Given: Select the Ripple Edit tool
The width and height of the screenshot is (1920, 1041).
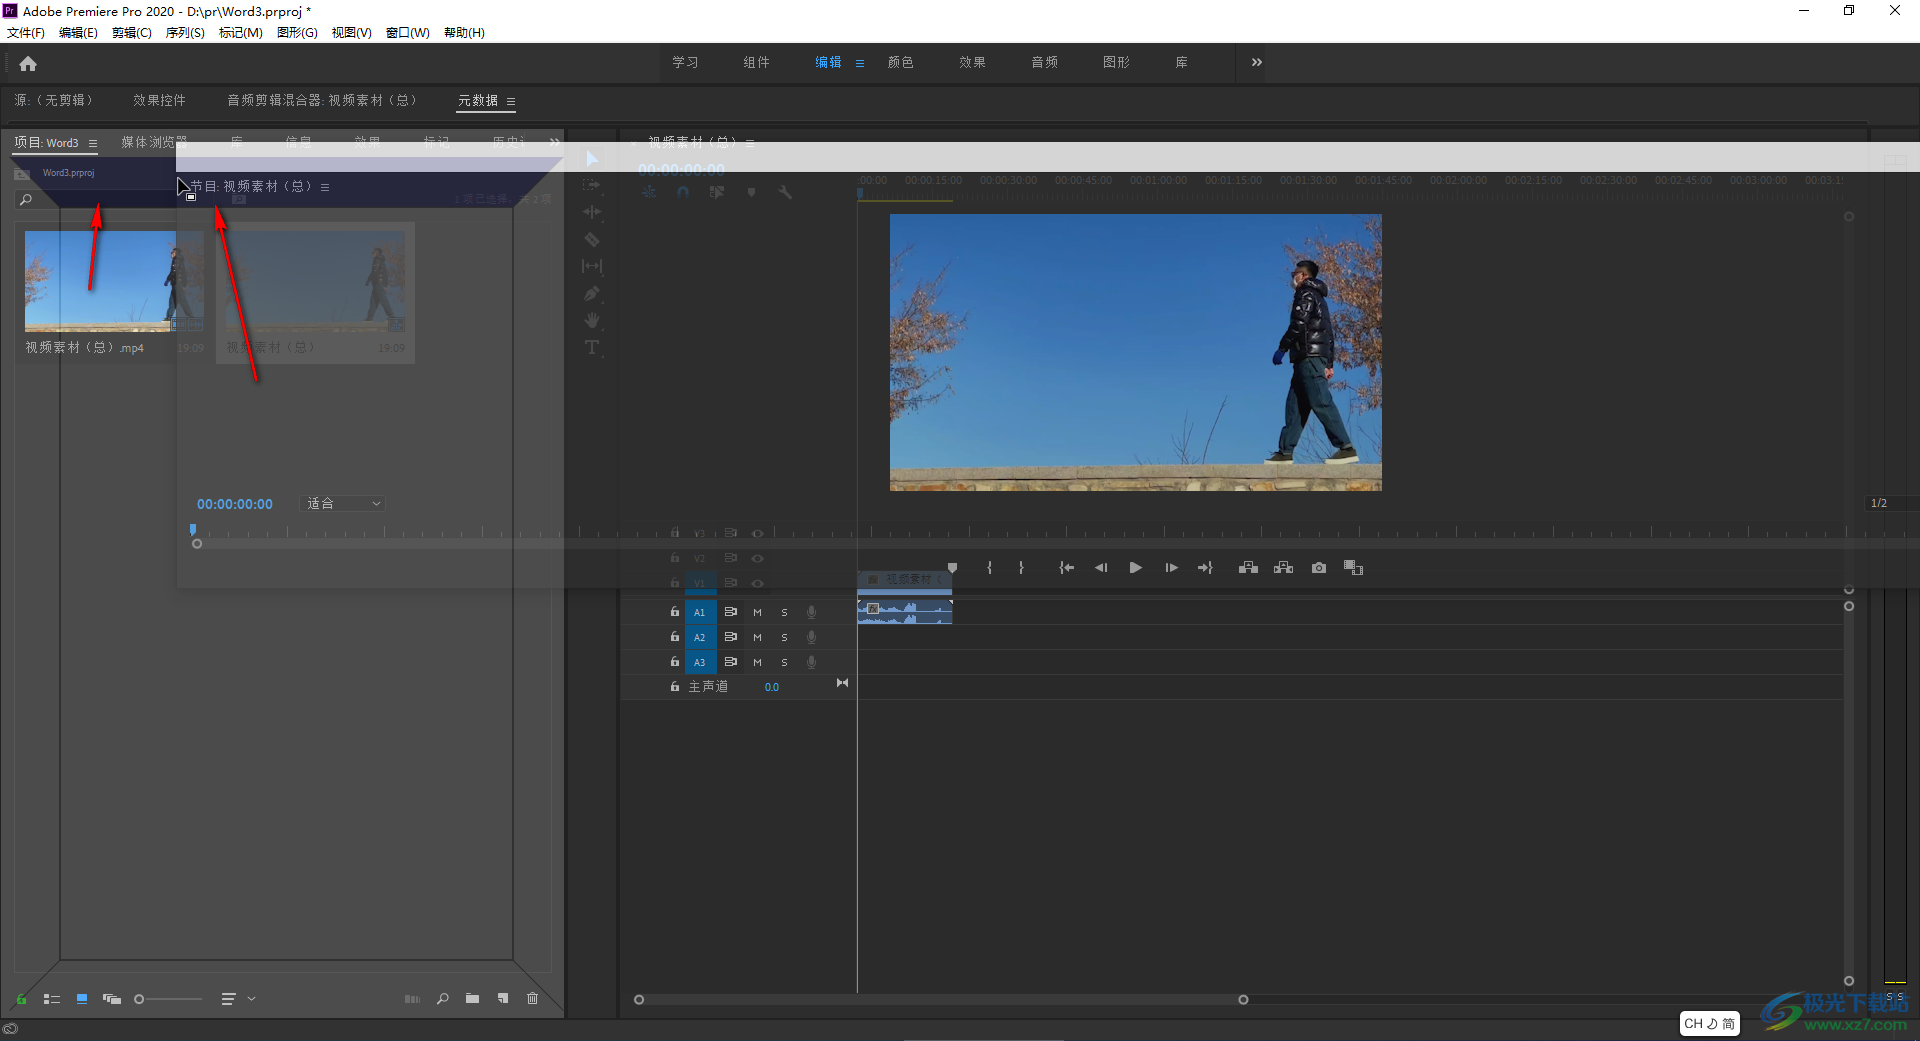Looking at the screenshot, I should pyautogui.click(x=592, y=212).
